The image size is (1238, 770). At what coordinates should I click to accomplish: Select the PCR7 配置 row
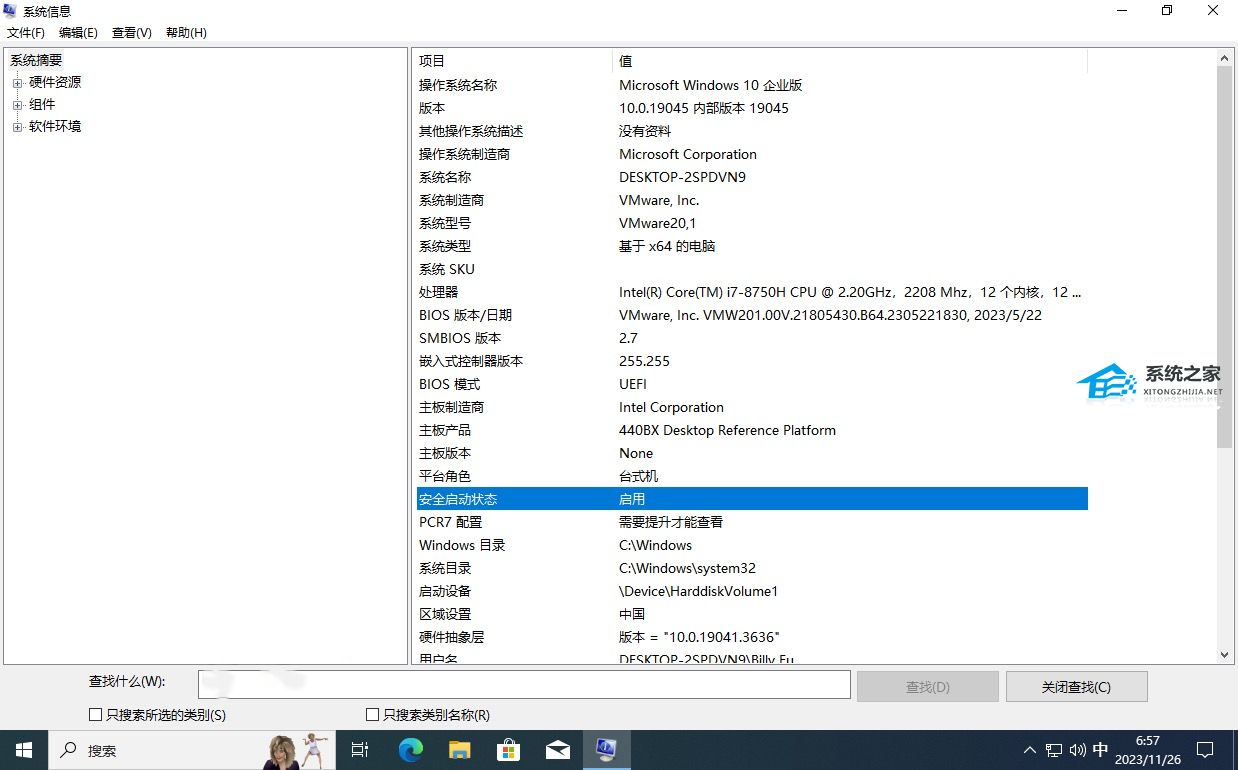coord(751,522)
